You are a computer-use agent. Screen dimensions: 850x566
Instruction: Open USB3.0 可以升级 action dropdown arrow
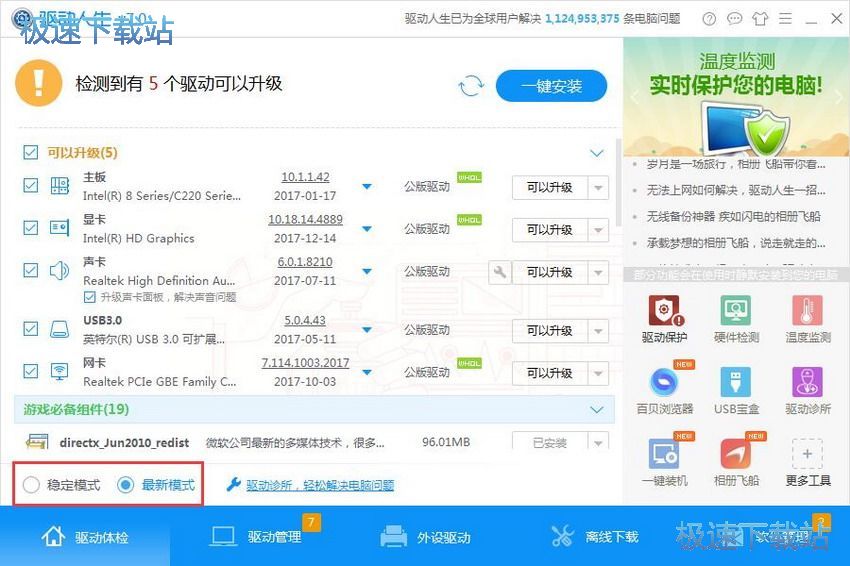tap(598, 331)
